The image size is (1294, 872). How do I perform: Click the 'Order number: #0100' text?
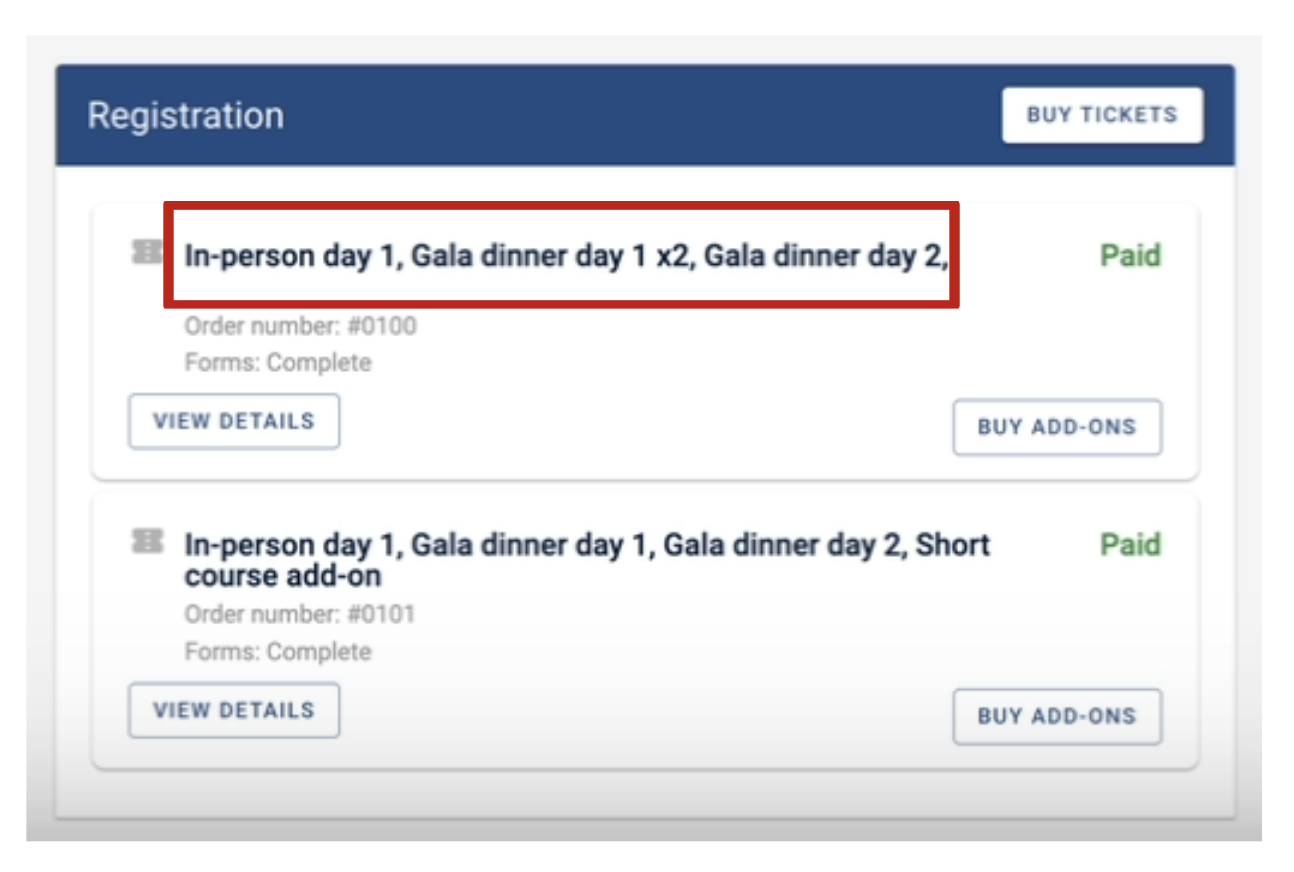pos(300,326)
